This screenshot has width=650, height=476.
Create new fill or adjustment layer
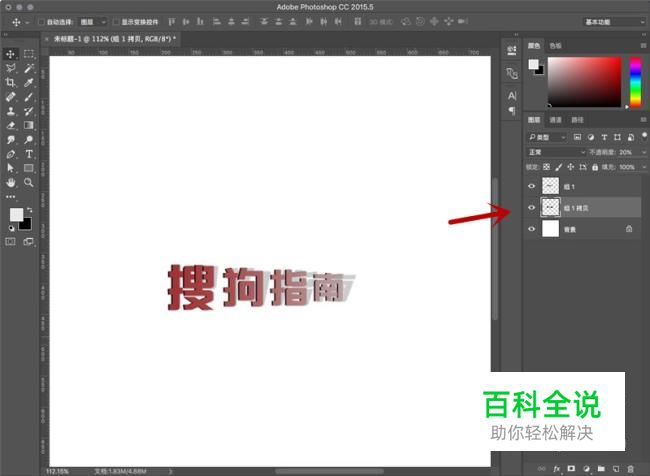click(586, 469)
